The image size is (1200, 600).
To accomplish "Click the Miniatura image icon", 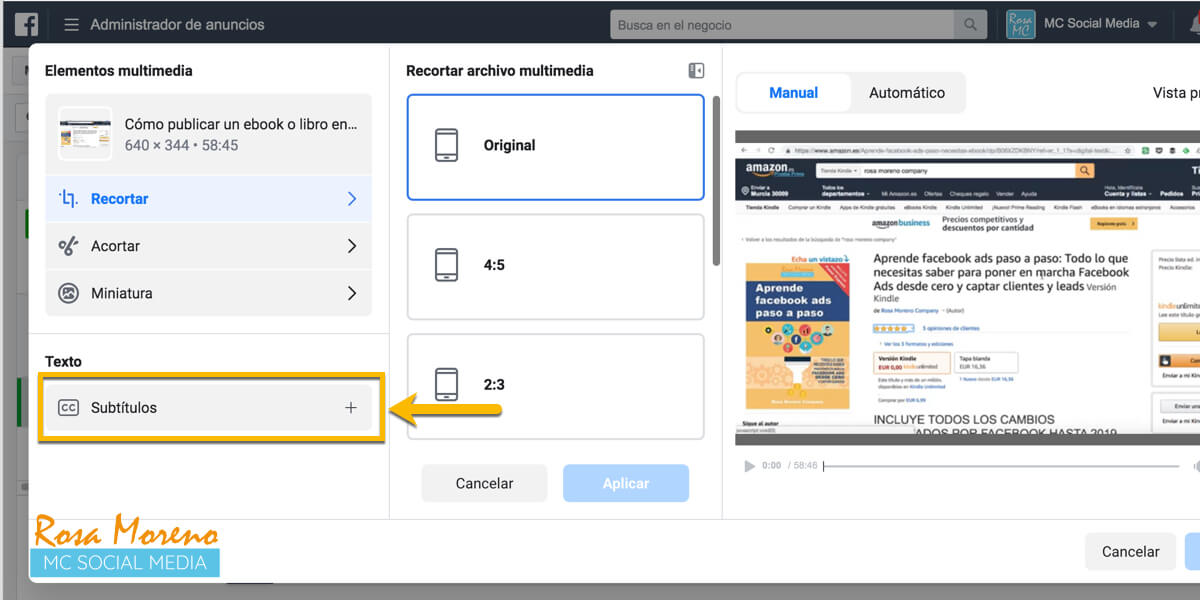I will [x=68, y=293].
